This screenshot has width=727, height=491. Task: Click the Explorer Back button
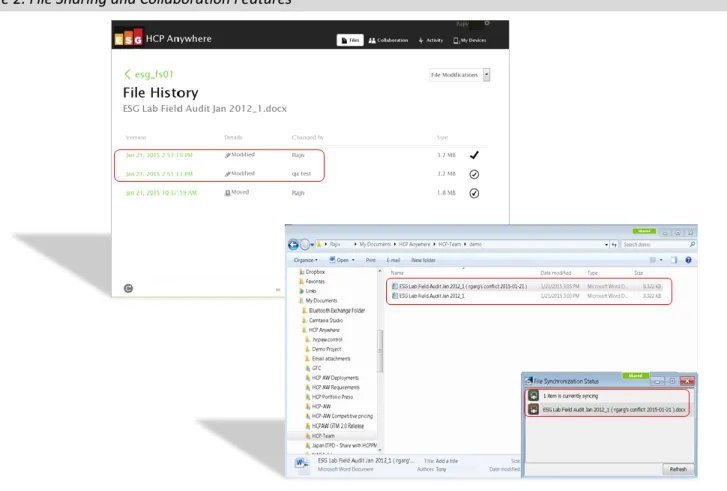coord(293,244)
